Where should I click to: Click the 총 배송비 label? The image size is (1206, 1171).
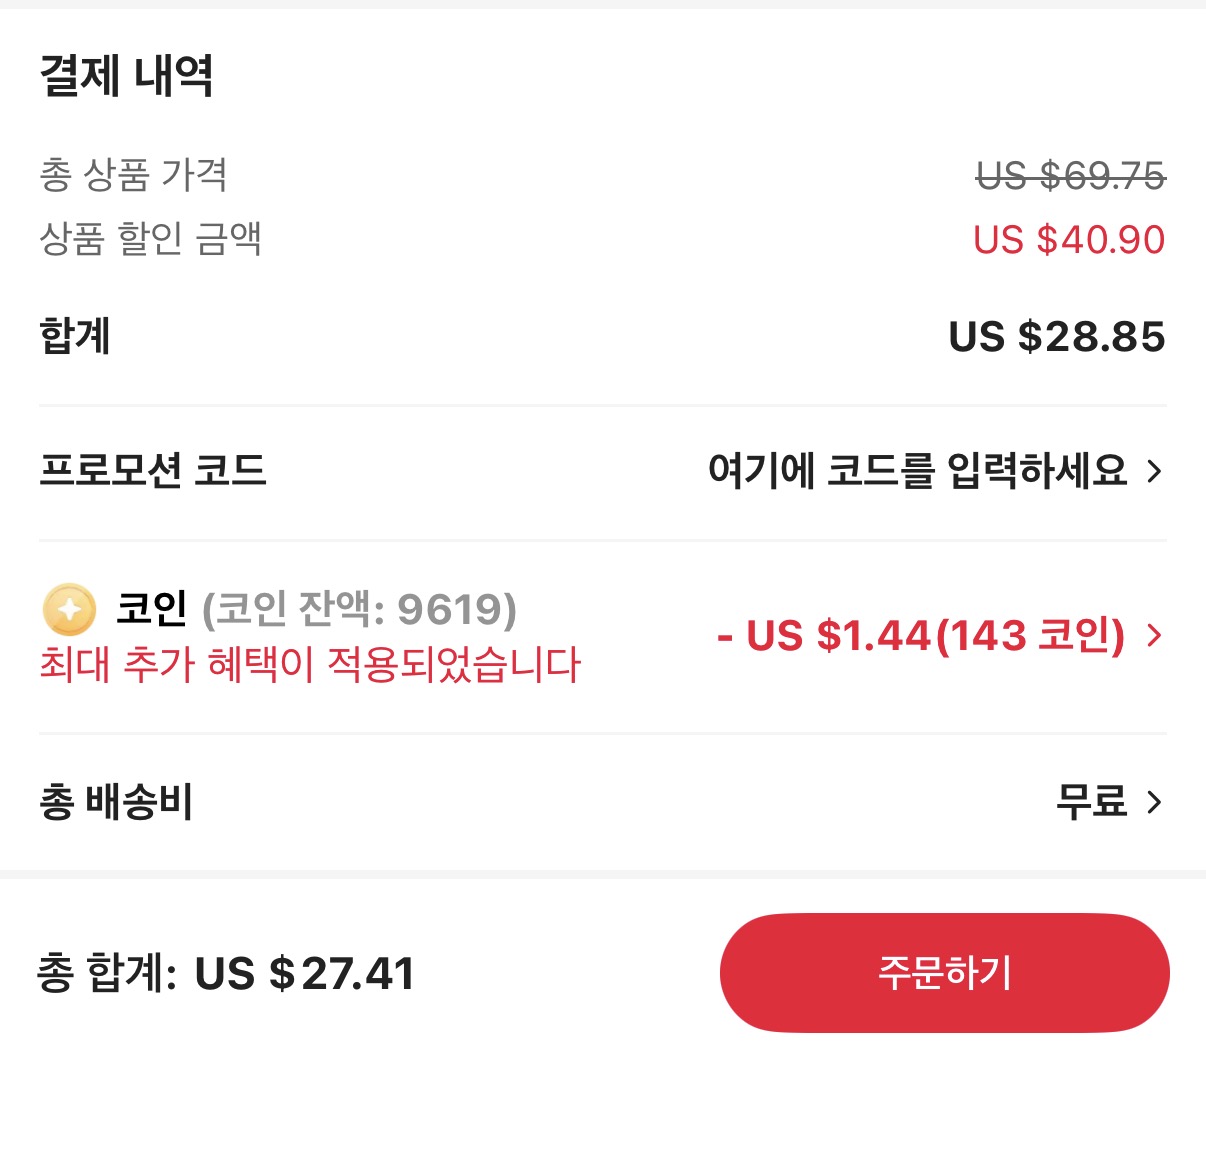point(116,802)
